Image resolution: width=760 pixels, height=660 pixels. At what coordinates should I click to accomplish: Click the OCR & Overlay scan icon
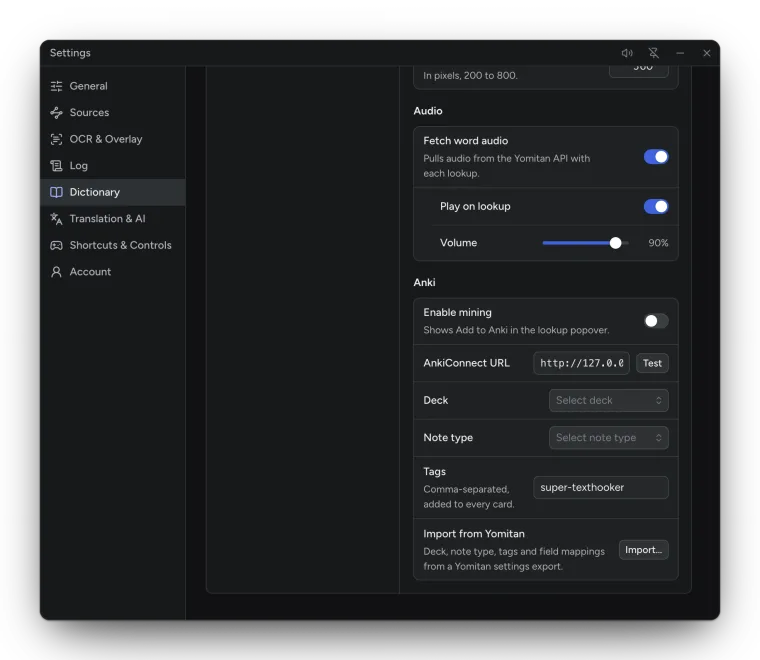click(x=56, y=139)
